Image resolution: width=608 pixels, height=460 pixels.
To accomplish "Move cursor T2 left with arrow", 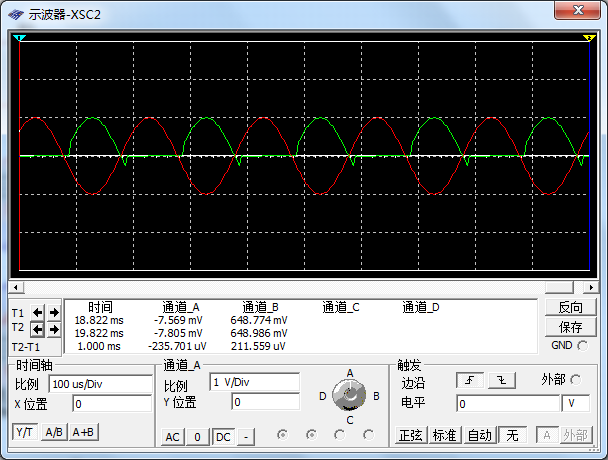I will tap(37, 330).
